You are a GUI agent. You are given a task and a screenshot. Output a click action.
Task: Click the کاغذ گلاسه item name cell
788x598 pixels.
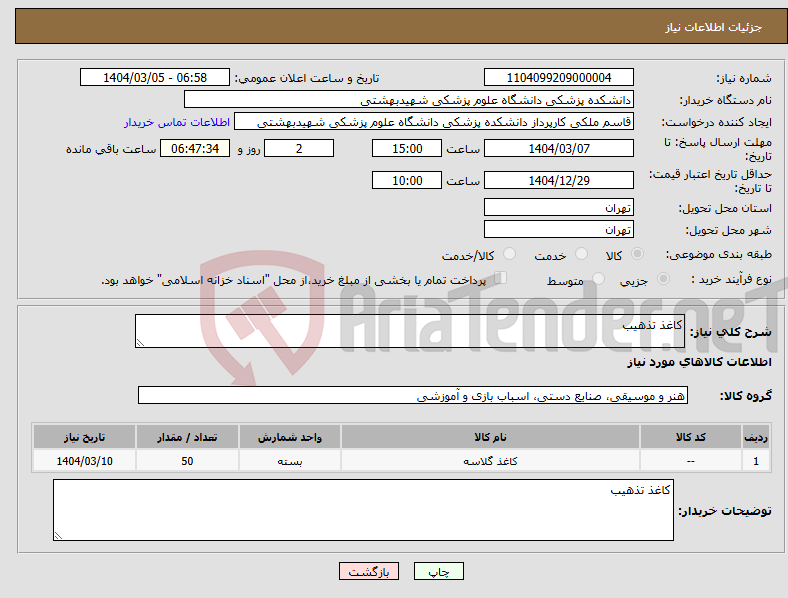[x=490, y=461]
